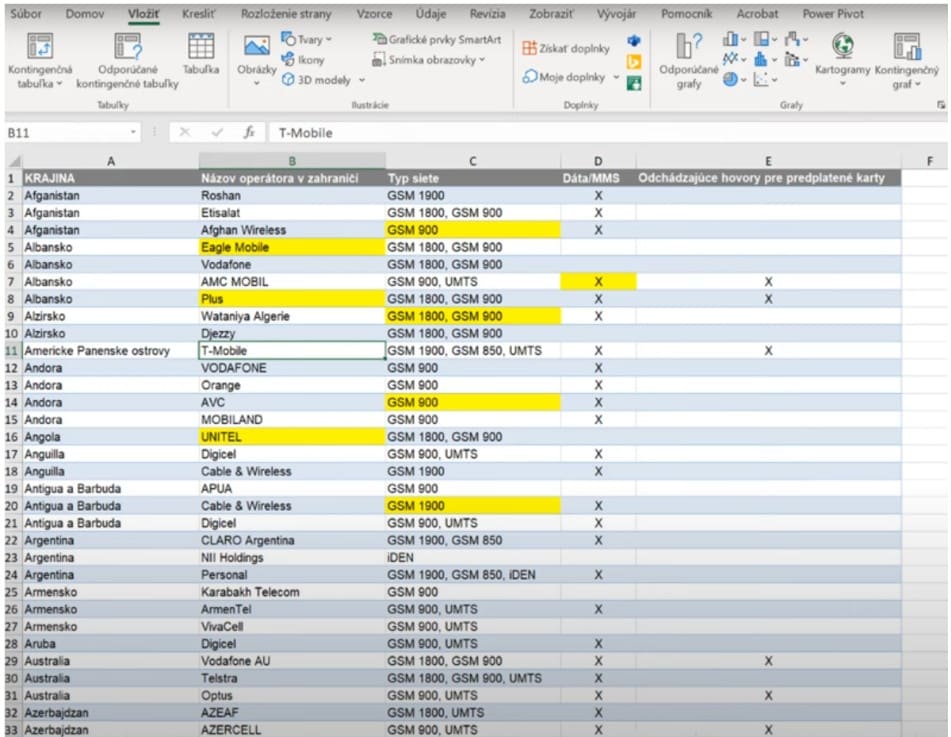
Task: Open the Zobraziť tab
Action: point(551,13)
